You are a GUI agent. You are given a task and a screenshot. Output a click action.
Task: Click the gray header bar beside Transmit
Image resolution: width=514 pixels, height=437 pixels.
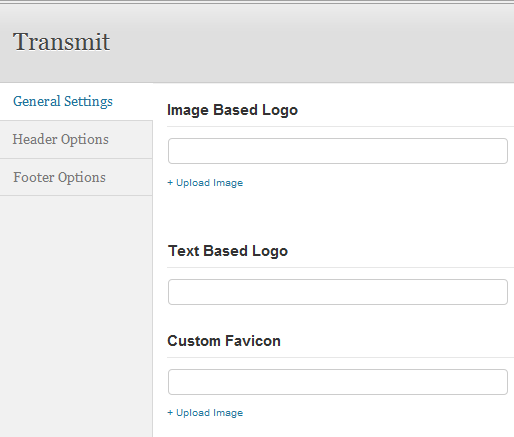click(310, 43)
